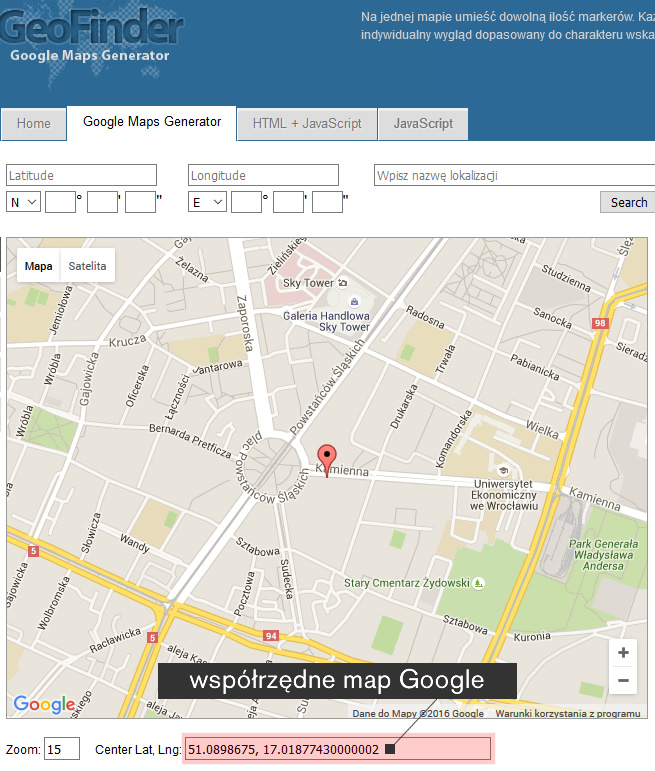Click the Kuronia street label
655x771 pixels.
[532, 637]
